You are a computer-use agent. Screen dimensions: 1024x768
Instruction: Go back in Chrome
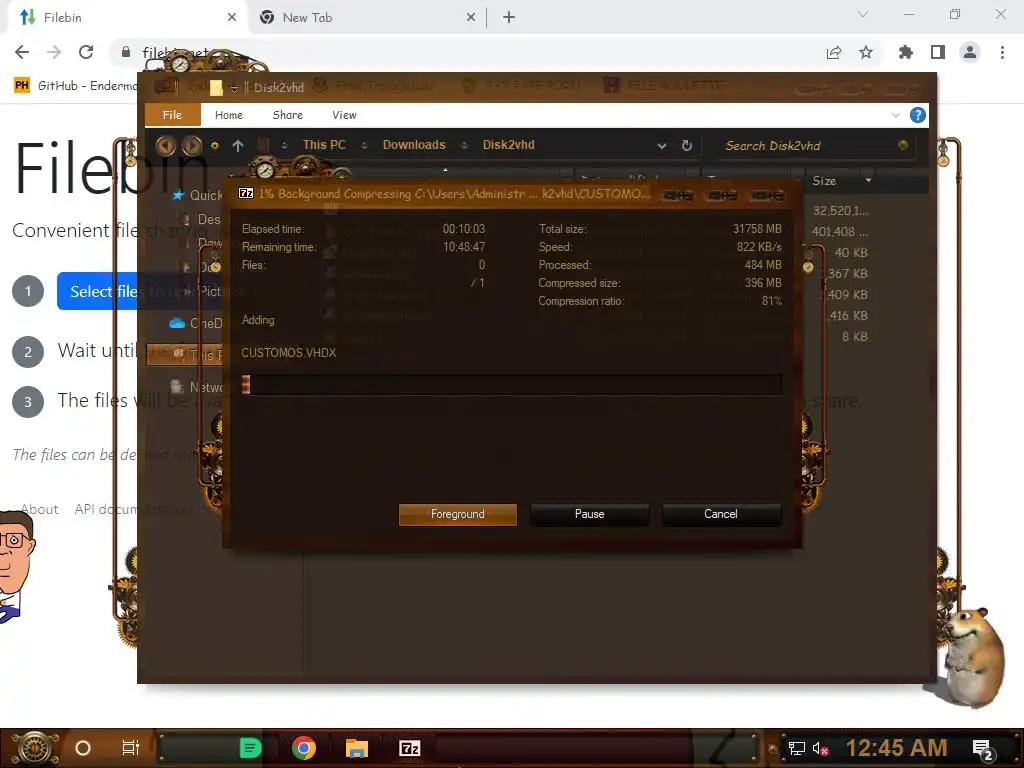tap(22, 52)
